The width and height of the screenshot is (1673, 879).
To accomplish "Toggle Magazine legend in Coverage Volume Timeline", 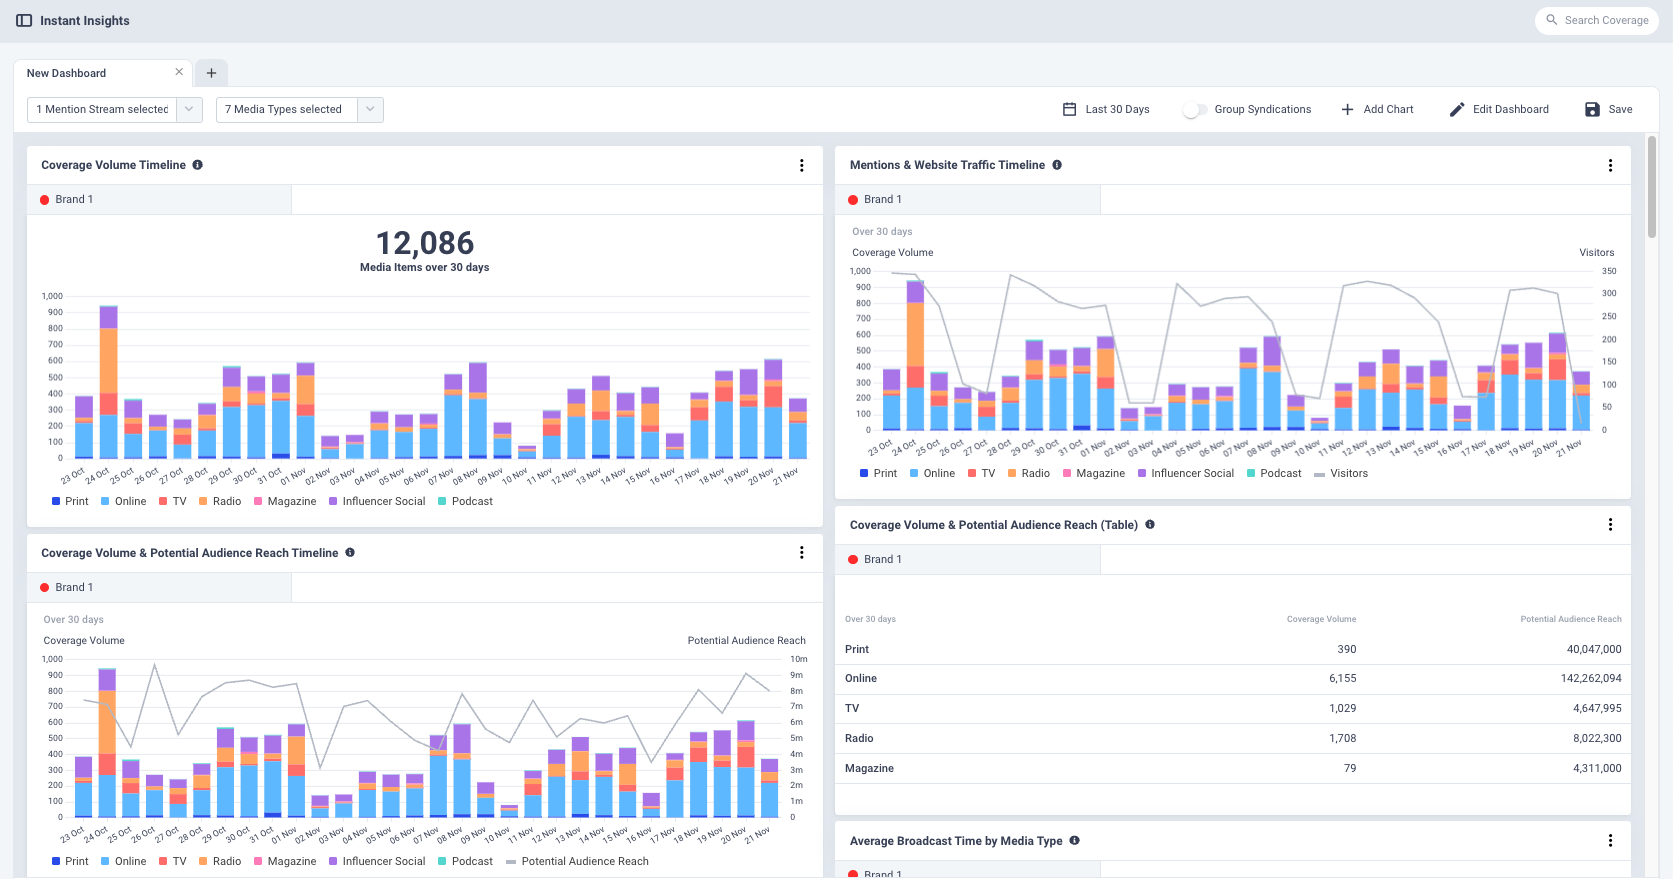I will (x=285, y=501).
